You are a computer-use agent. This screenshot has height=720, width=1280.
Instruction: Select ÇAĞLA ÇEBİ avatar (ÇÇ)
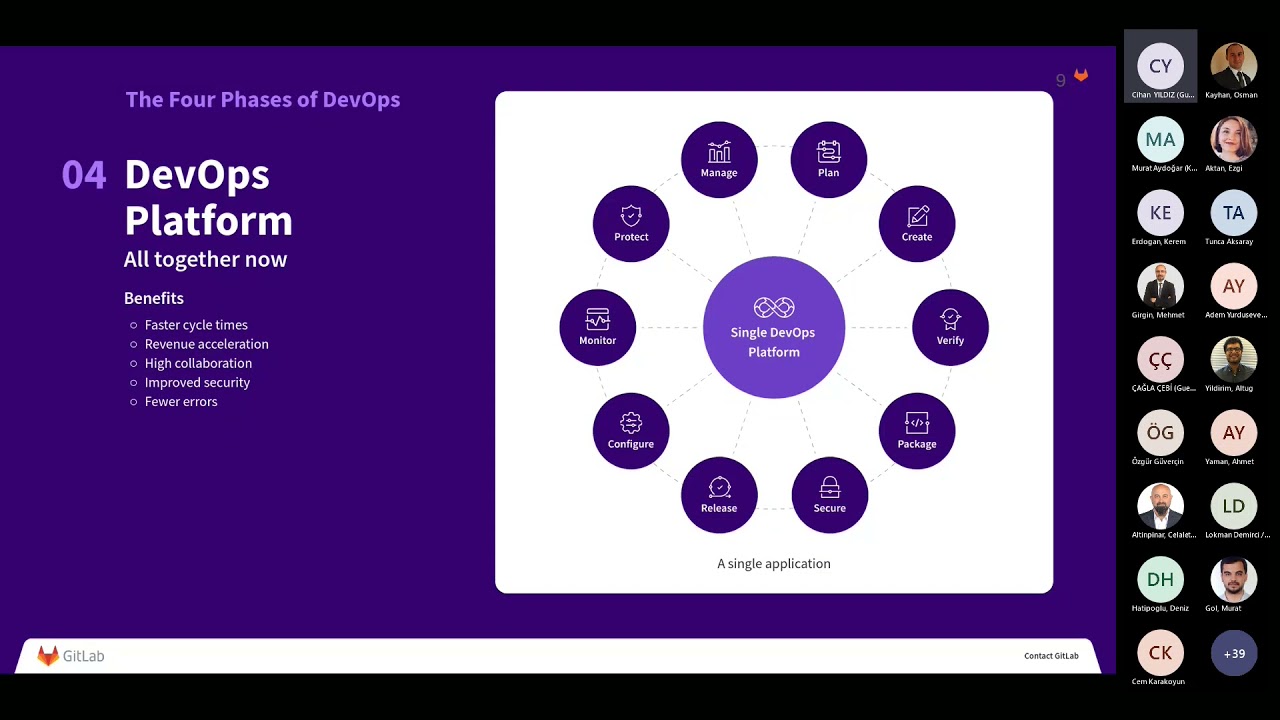1161,359
